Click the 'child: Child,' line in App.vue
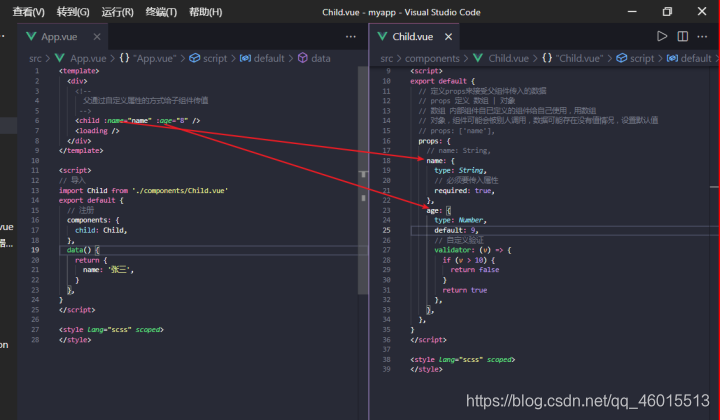The height and width of the screenshot is (420, 720). coord(101,230)
